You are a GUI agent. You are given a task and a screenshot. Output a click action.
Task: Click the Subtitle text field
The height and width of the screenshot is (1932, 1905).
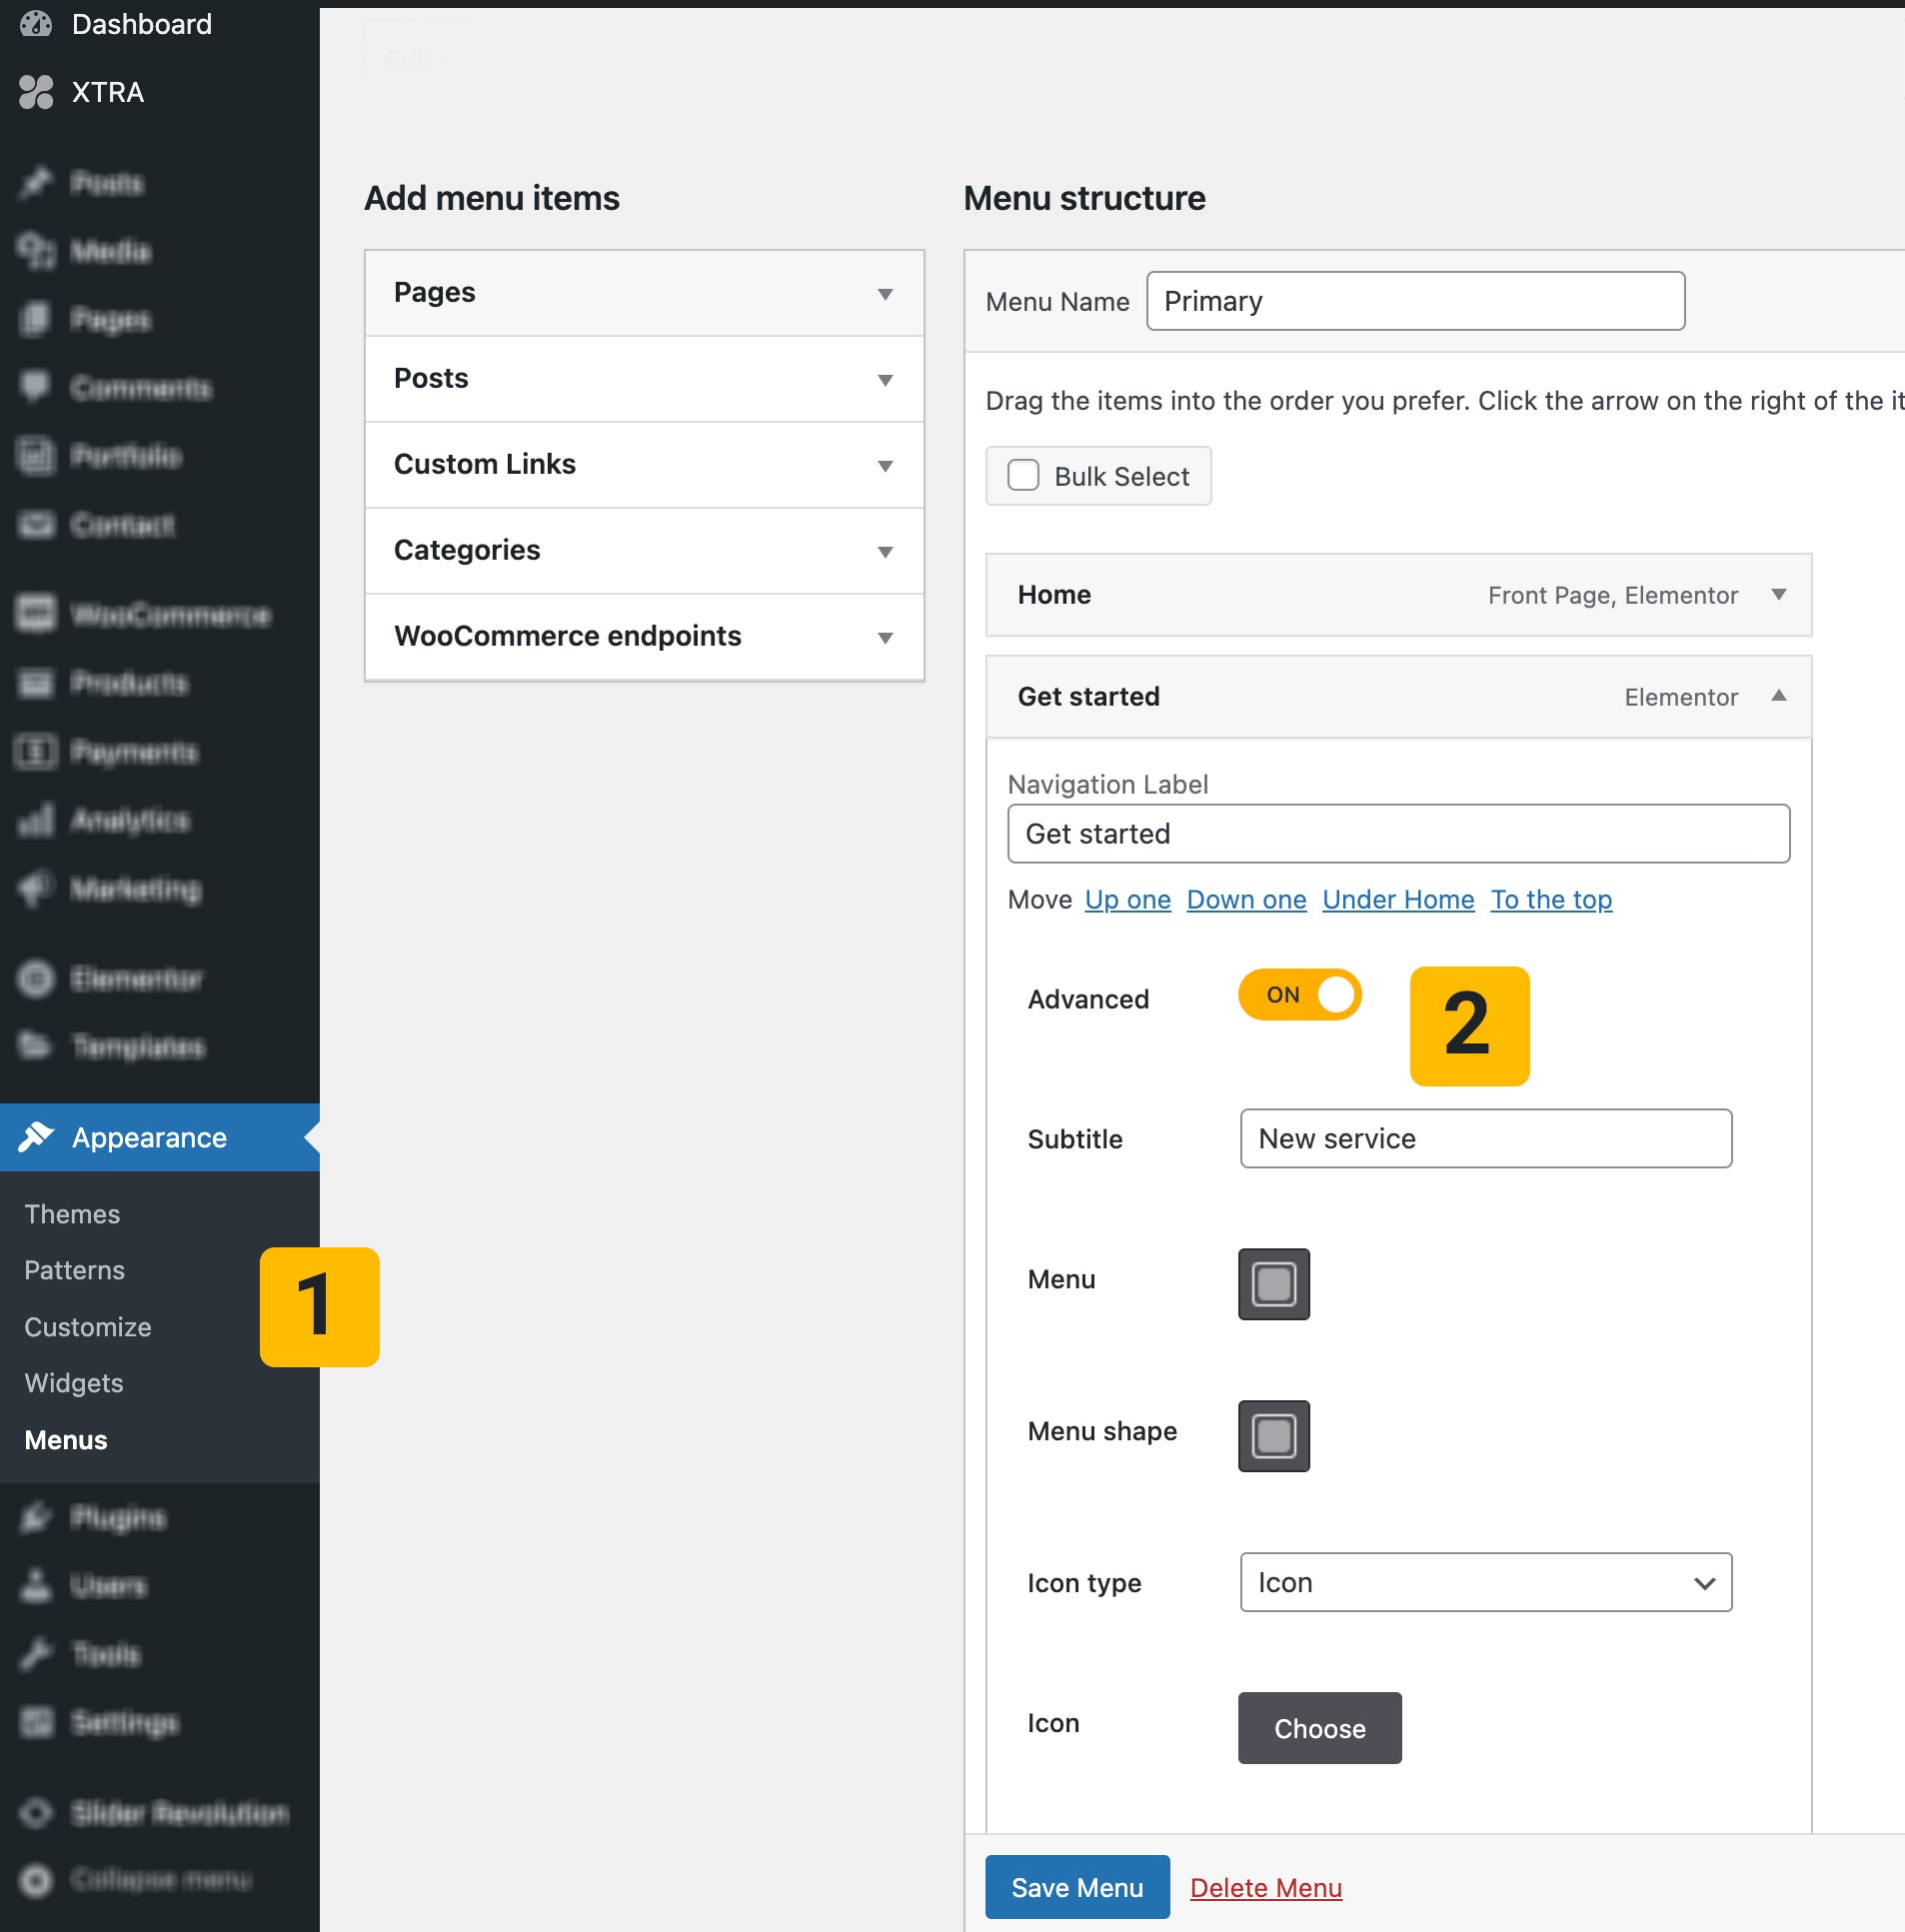[x=1485, y=1138]
